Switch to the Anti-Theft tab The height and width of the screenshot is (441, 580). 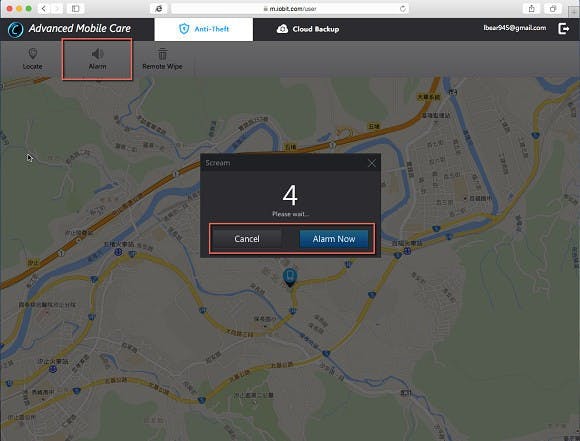(x=204, y=29)
